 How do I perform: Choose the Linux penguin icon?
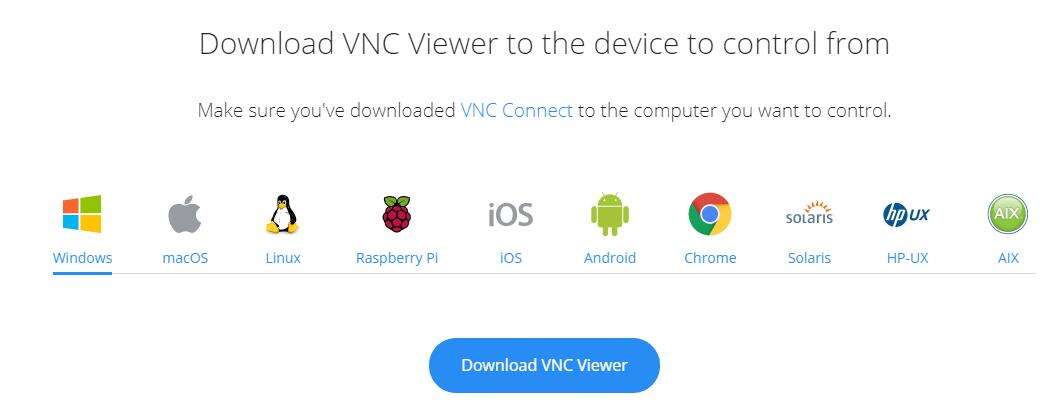(x=282, y=214)
